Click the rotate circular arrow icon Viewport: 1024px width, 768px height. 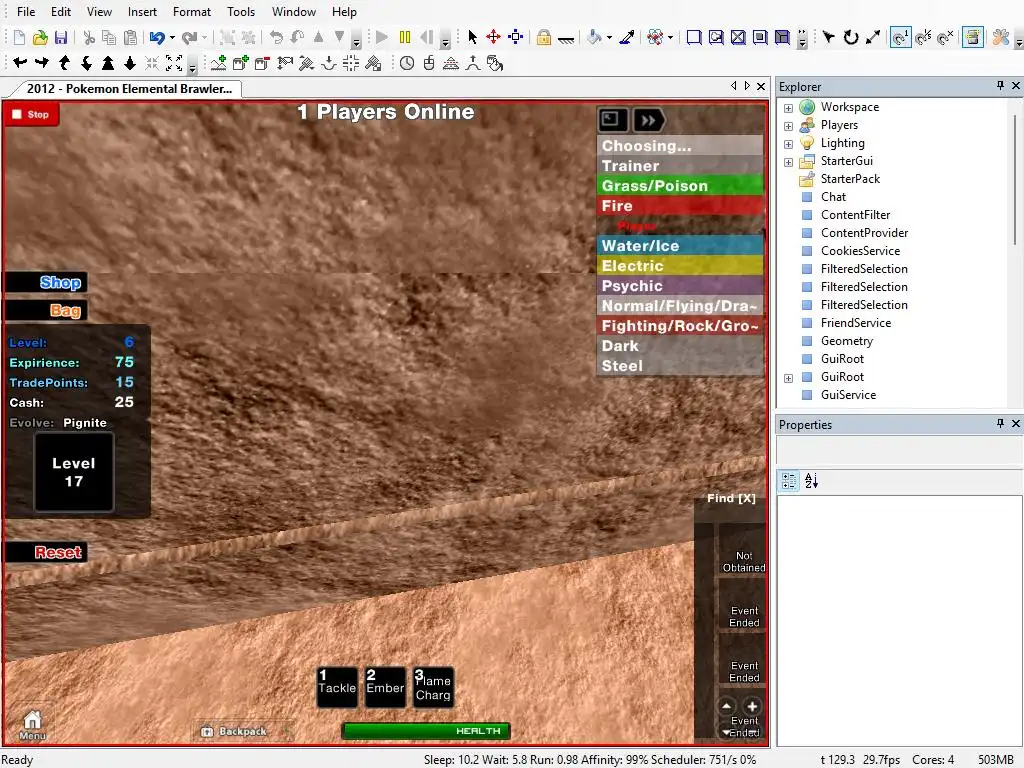click(x=850, y=37)
